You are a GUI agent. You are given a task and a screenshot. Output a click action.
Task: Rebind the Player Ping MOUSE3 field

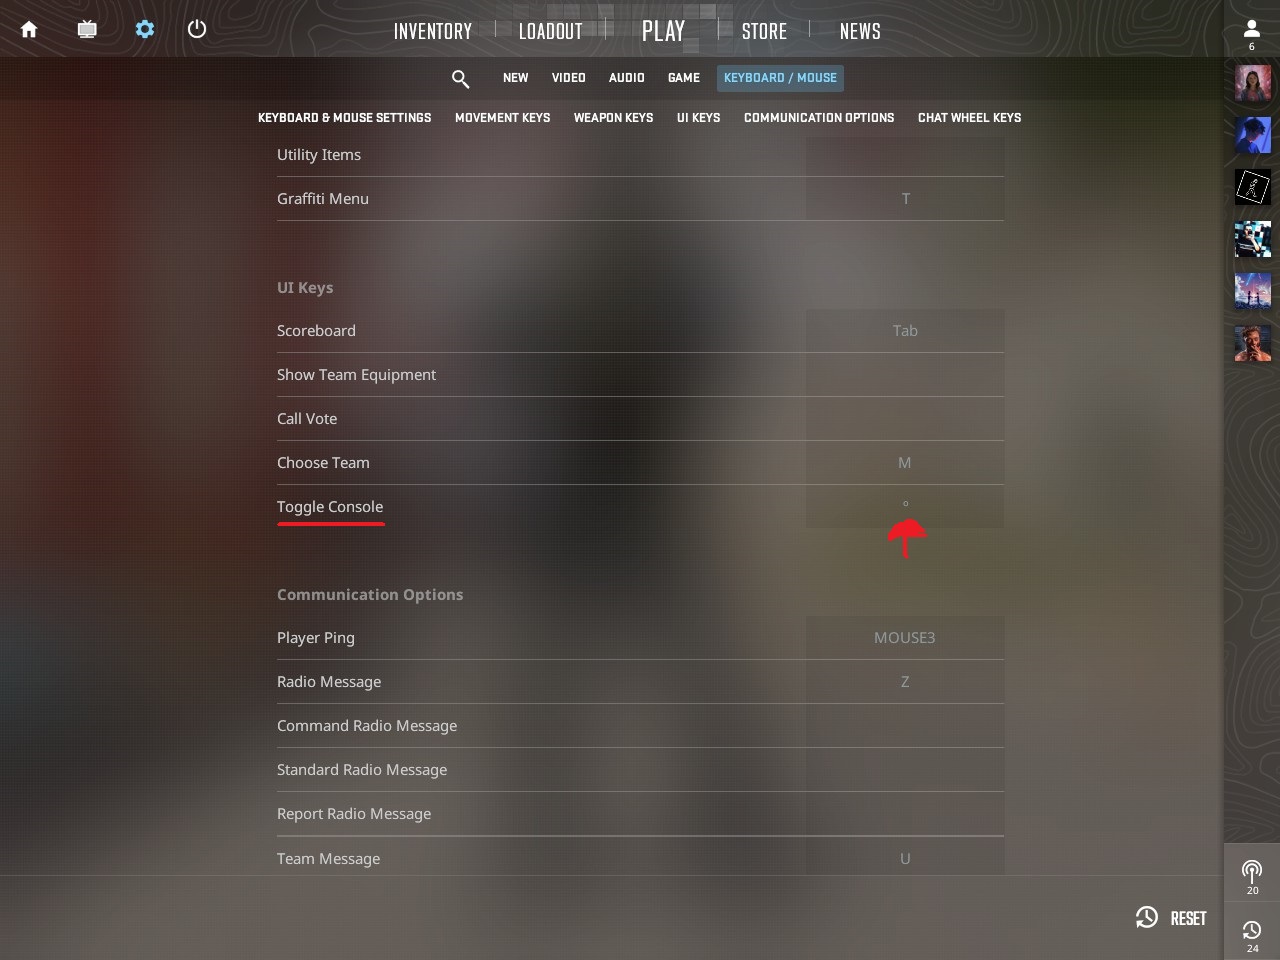905,638
